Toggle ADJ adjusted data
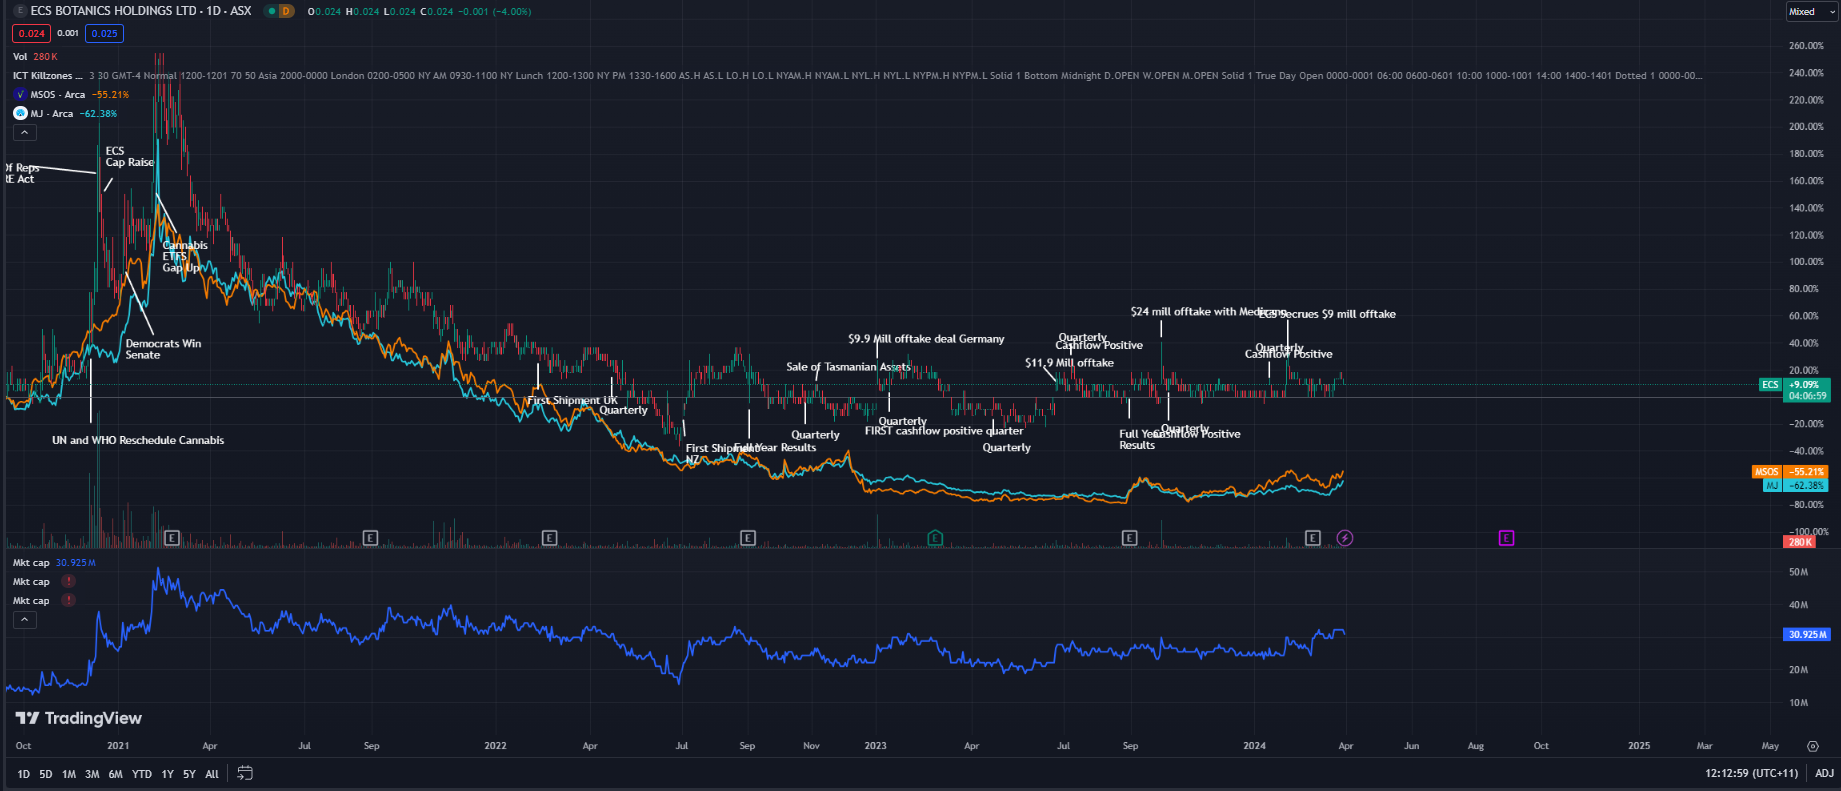This screenshot has height=791, width=1841. point(1824,773)
